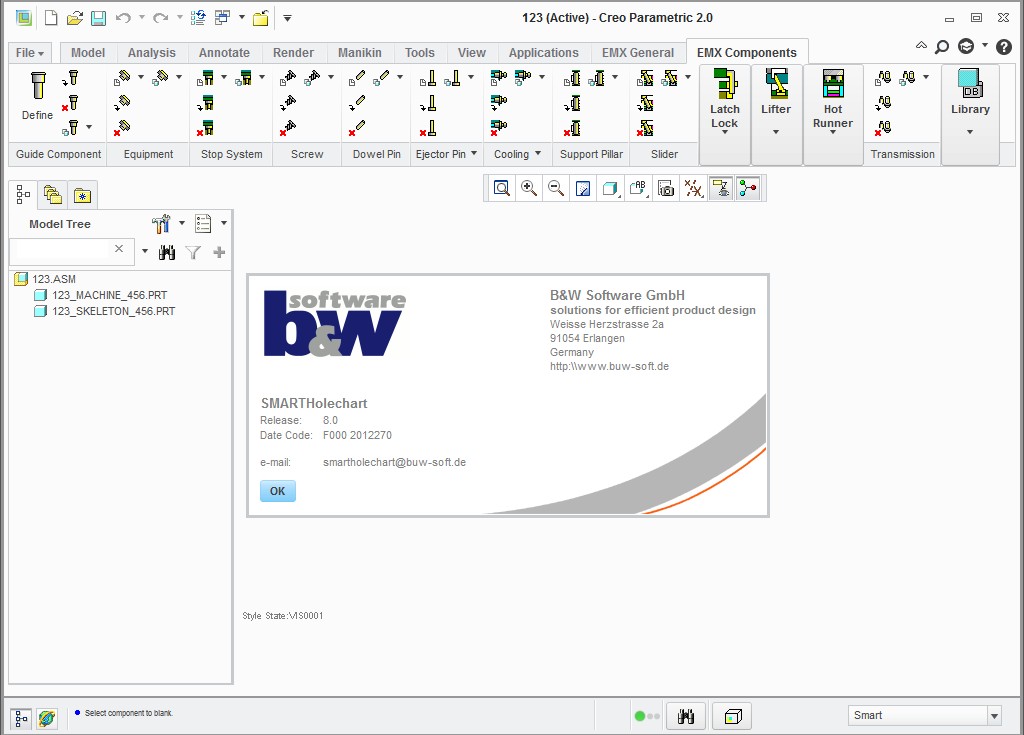
Task: Toggle navigation pane from status bar
Action: click(x=21, y=718)
